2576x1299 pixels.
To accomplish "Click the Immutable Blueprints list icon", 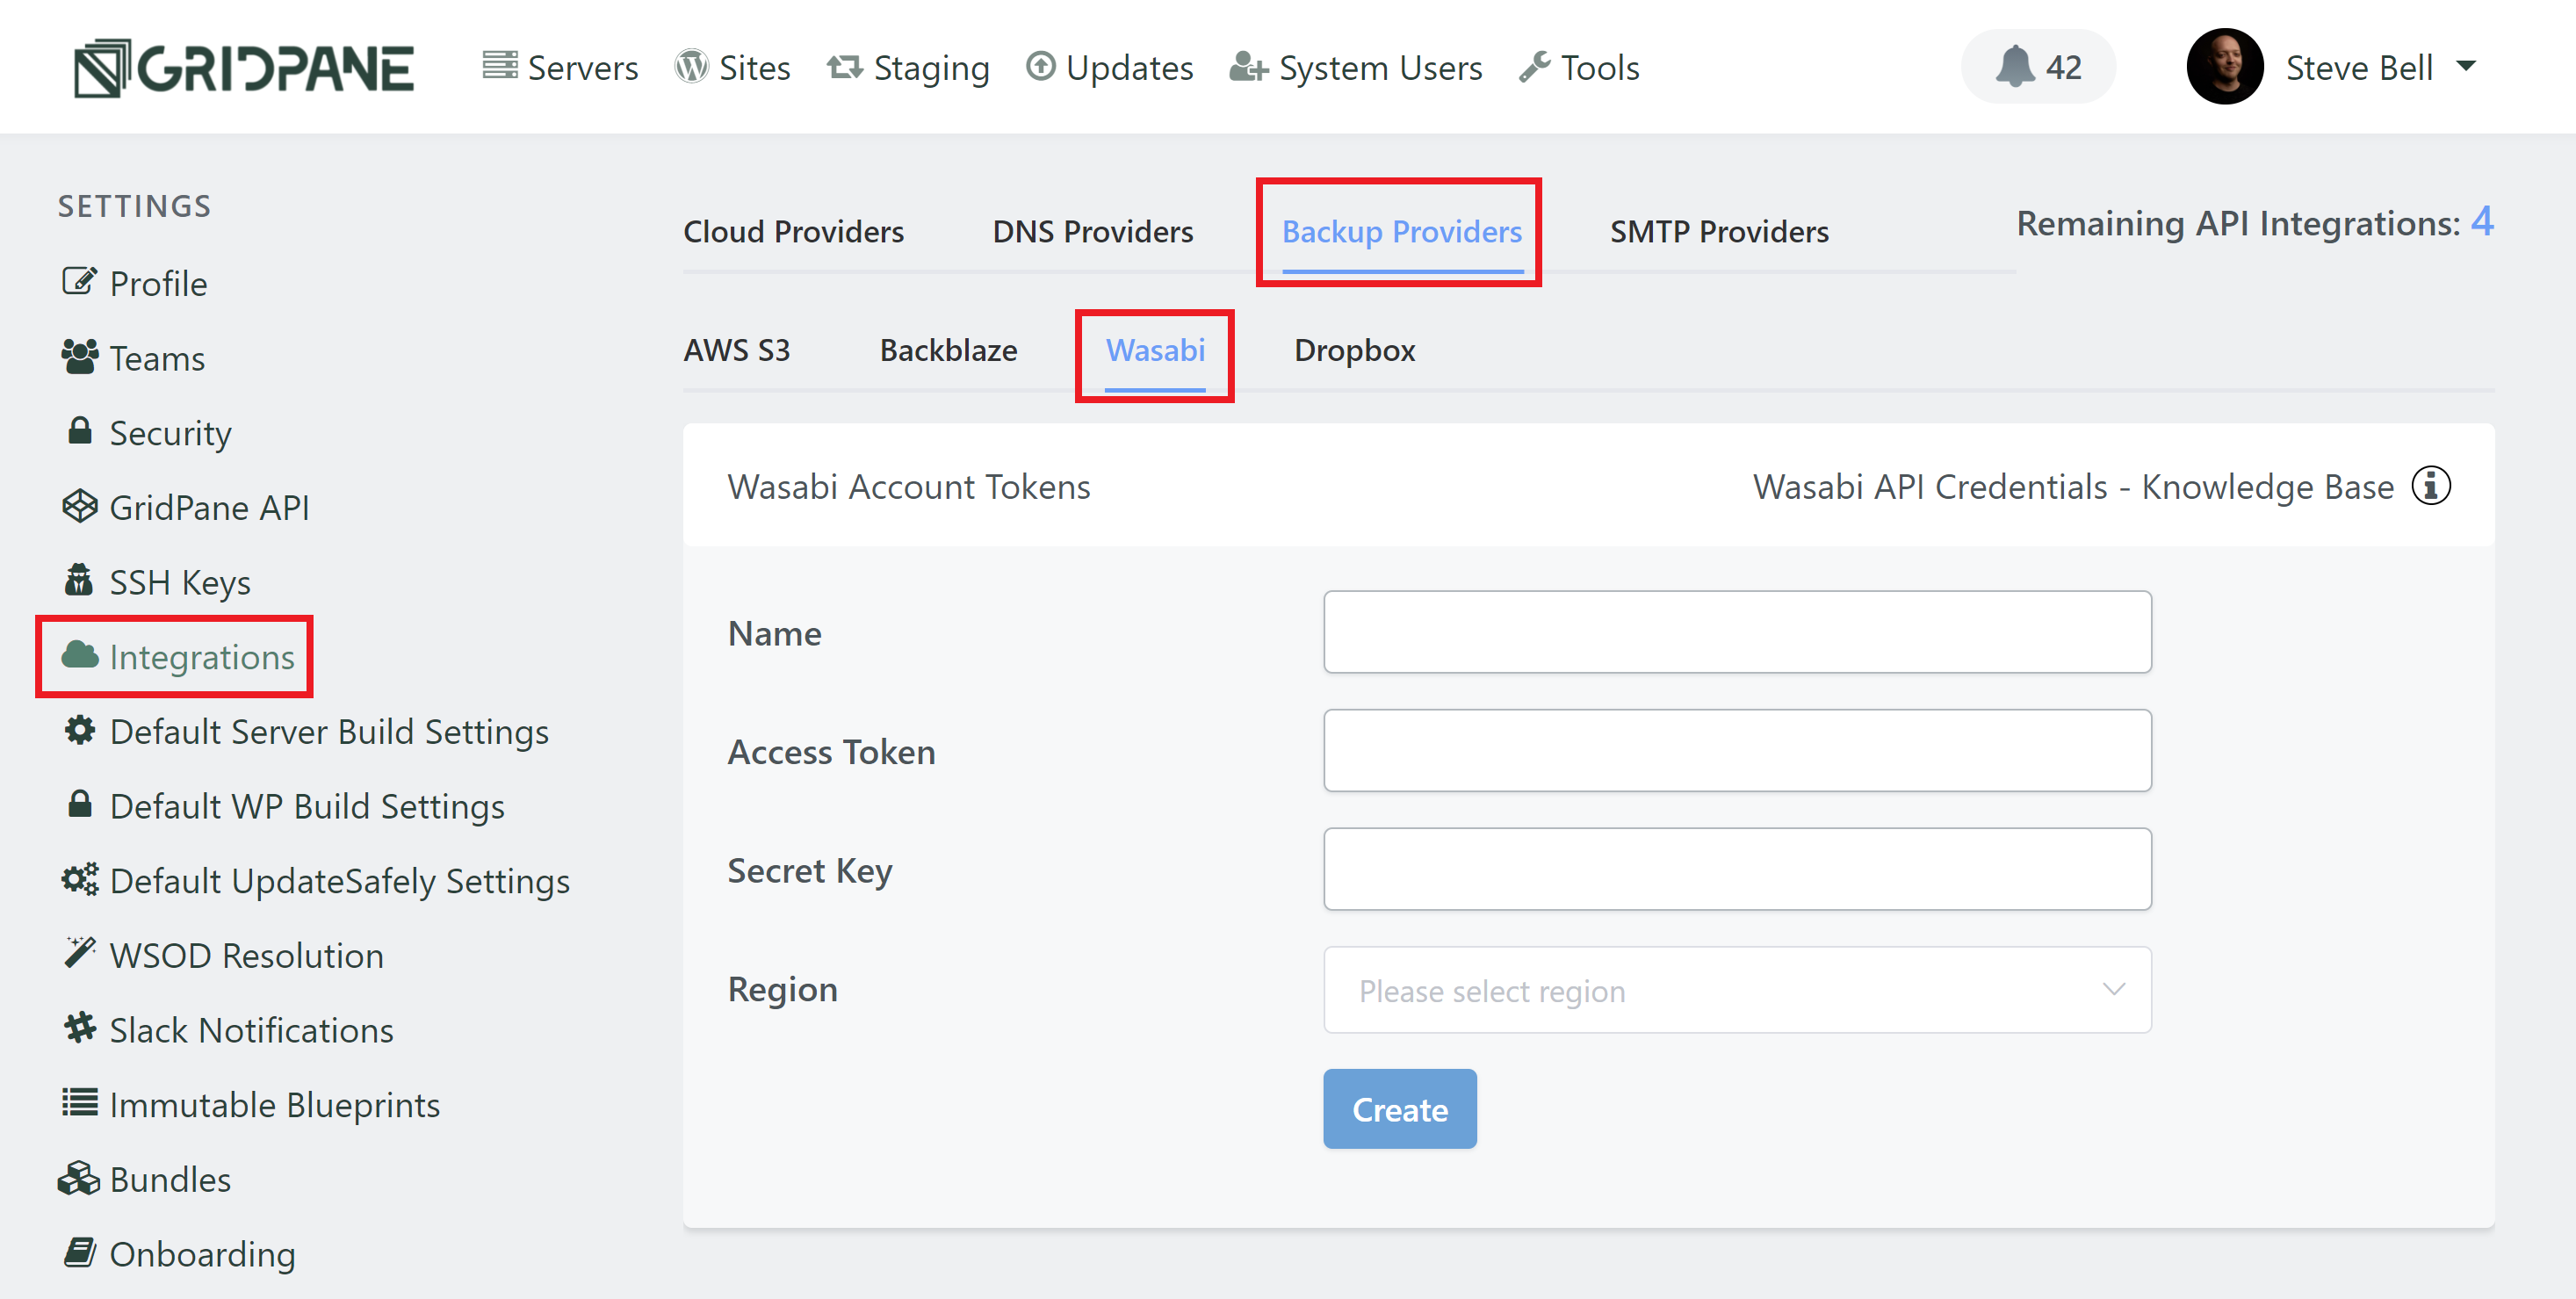I will click(80, 1103).
